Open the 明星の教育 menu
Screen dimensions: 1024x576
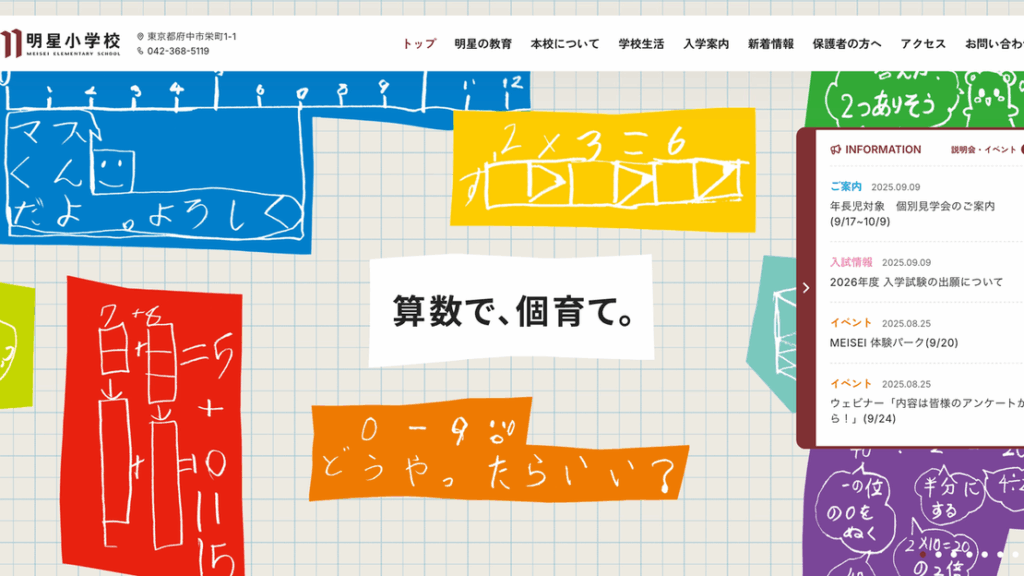(483, 44)
